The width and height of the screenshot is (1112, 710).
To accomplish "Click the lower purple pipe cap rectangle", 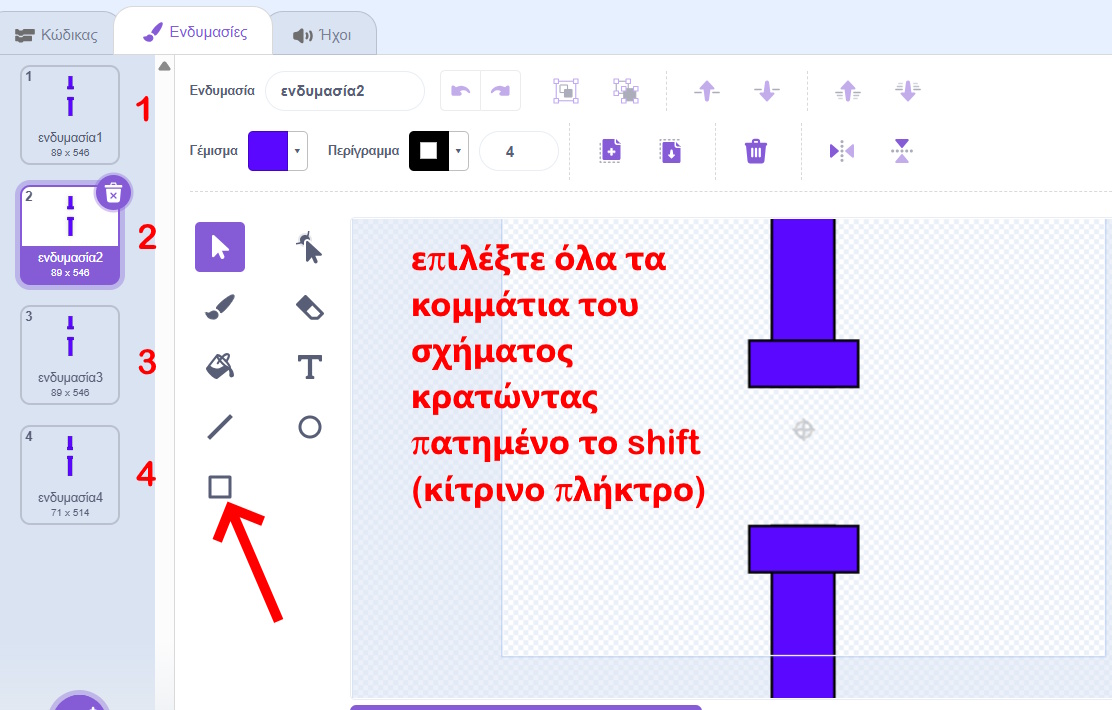I will pyautogui.click(x=804, y=549).
